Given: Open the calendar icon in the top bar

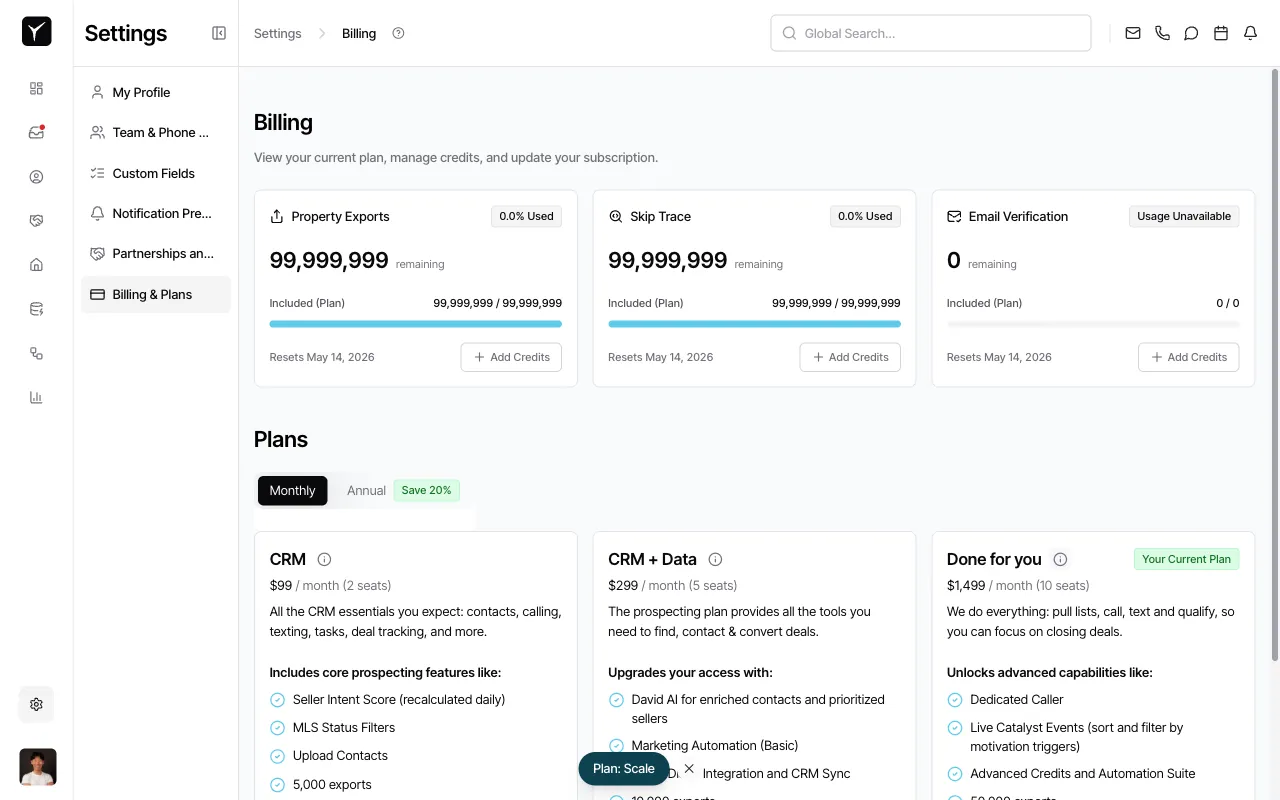Looking at the screenshot, I should (x=1220, y=32).
